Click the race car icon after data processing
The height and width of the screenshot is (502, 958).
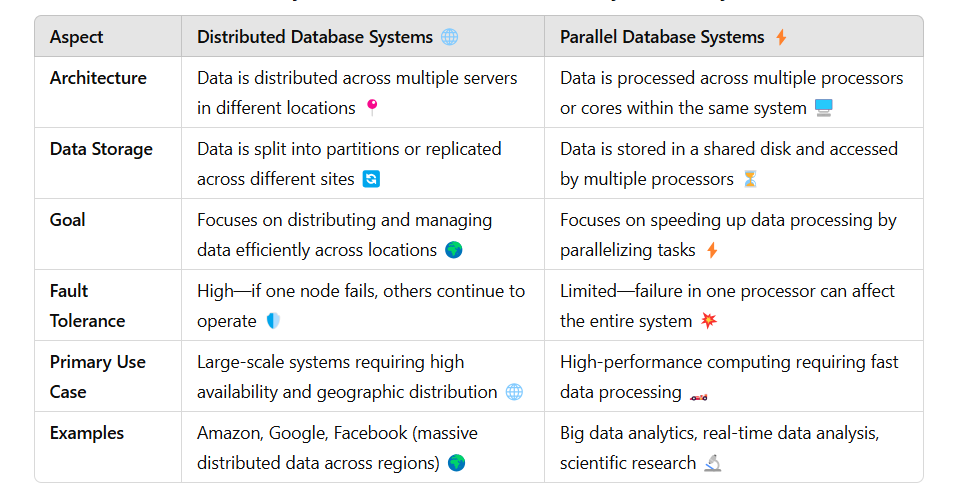pyautogui.click(x=698, y=397)
